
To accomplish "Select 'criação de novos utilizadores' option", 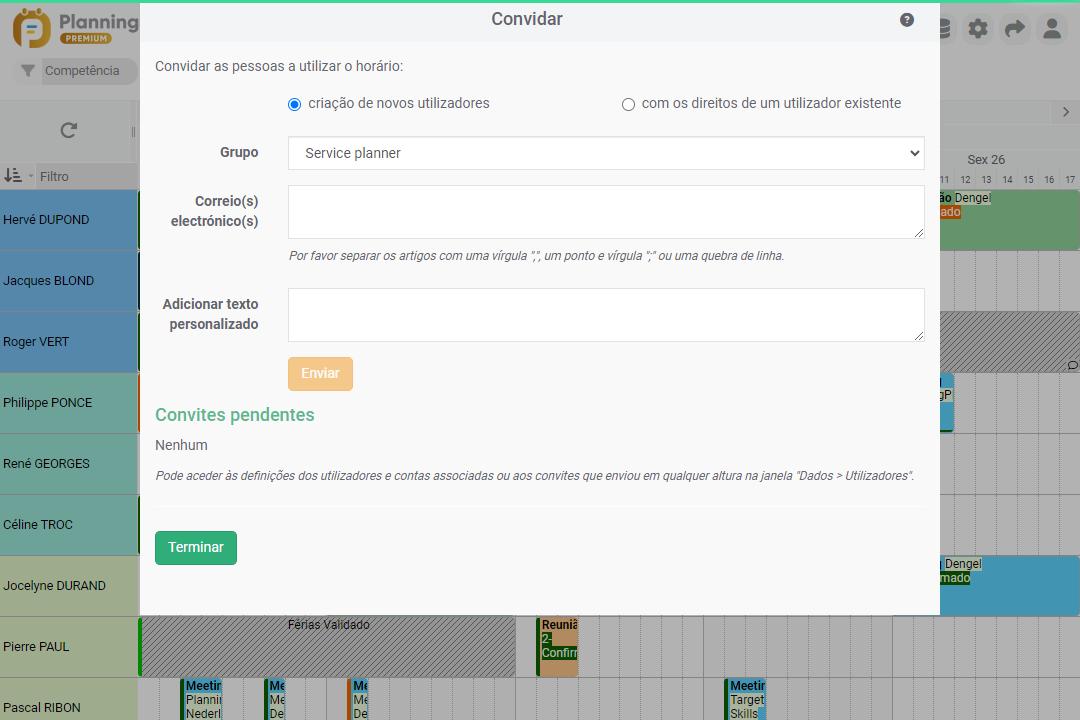I will point(294,104).
